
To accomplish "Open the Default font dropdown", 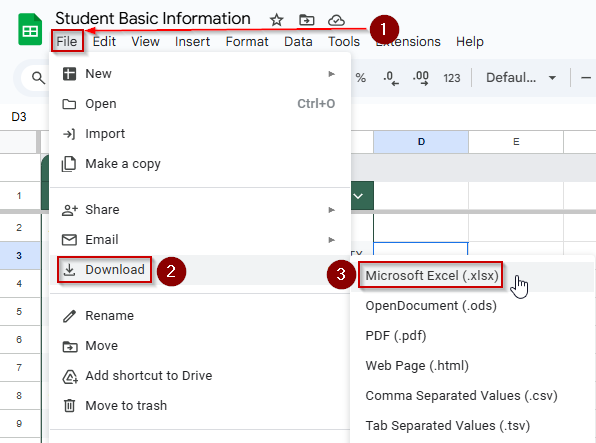I will (x=521, y=78).
